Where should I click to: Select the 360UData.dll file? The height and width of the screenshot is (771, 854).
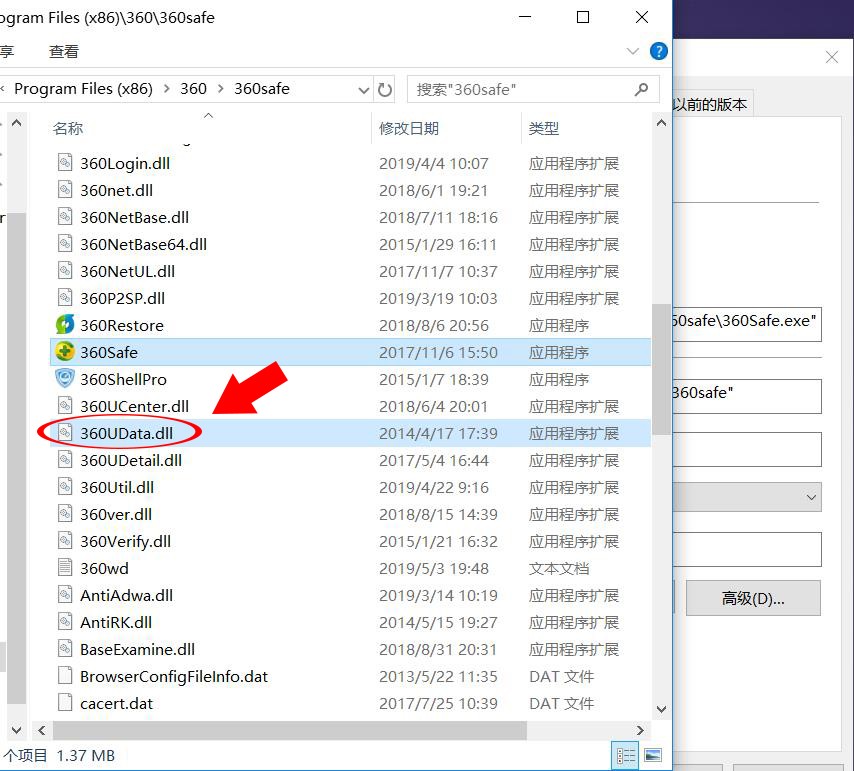click(126, 433)
